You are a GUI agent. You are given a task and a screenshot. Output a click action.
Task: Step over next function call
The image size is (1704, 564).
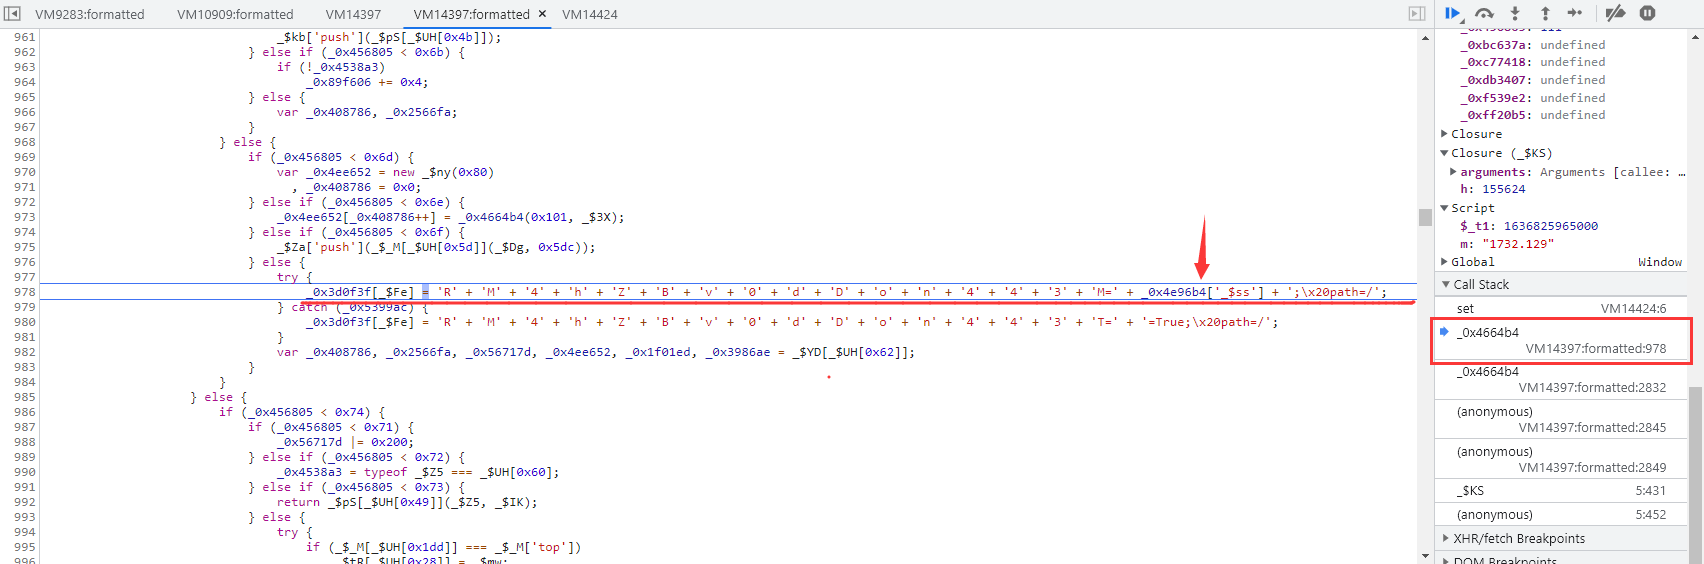pyautogui.click(x=1484, y=13)
